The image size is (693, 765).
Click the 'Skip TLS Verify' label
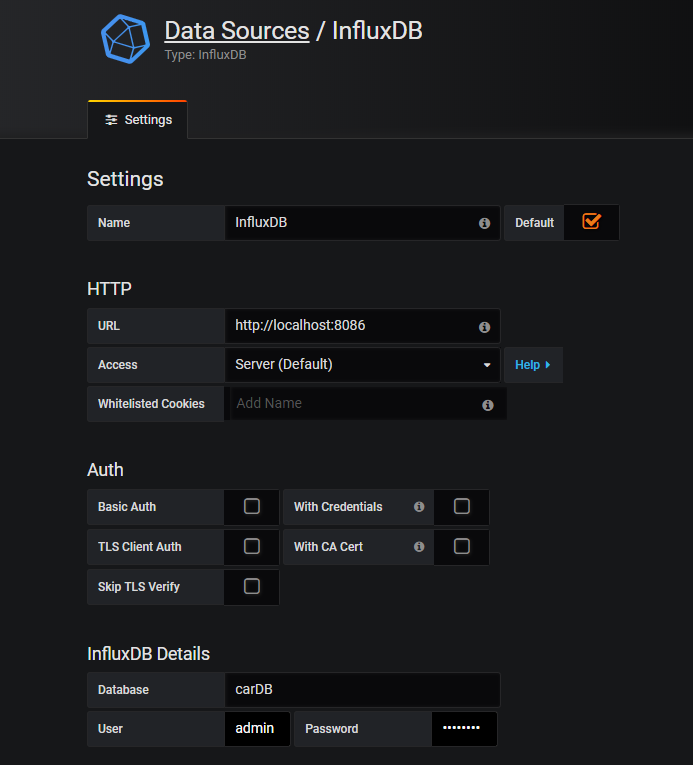[139, 587]
